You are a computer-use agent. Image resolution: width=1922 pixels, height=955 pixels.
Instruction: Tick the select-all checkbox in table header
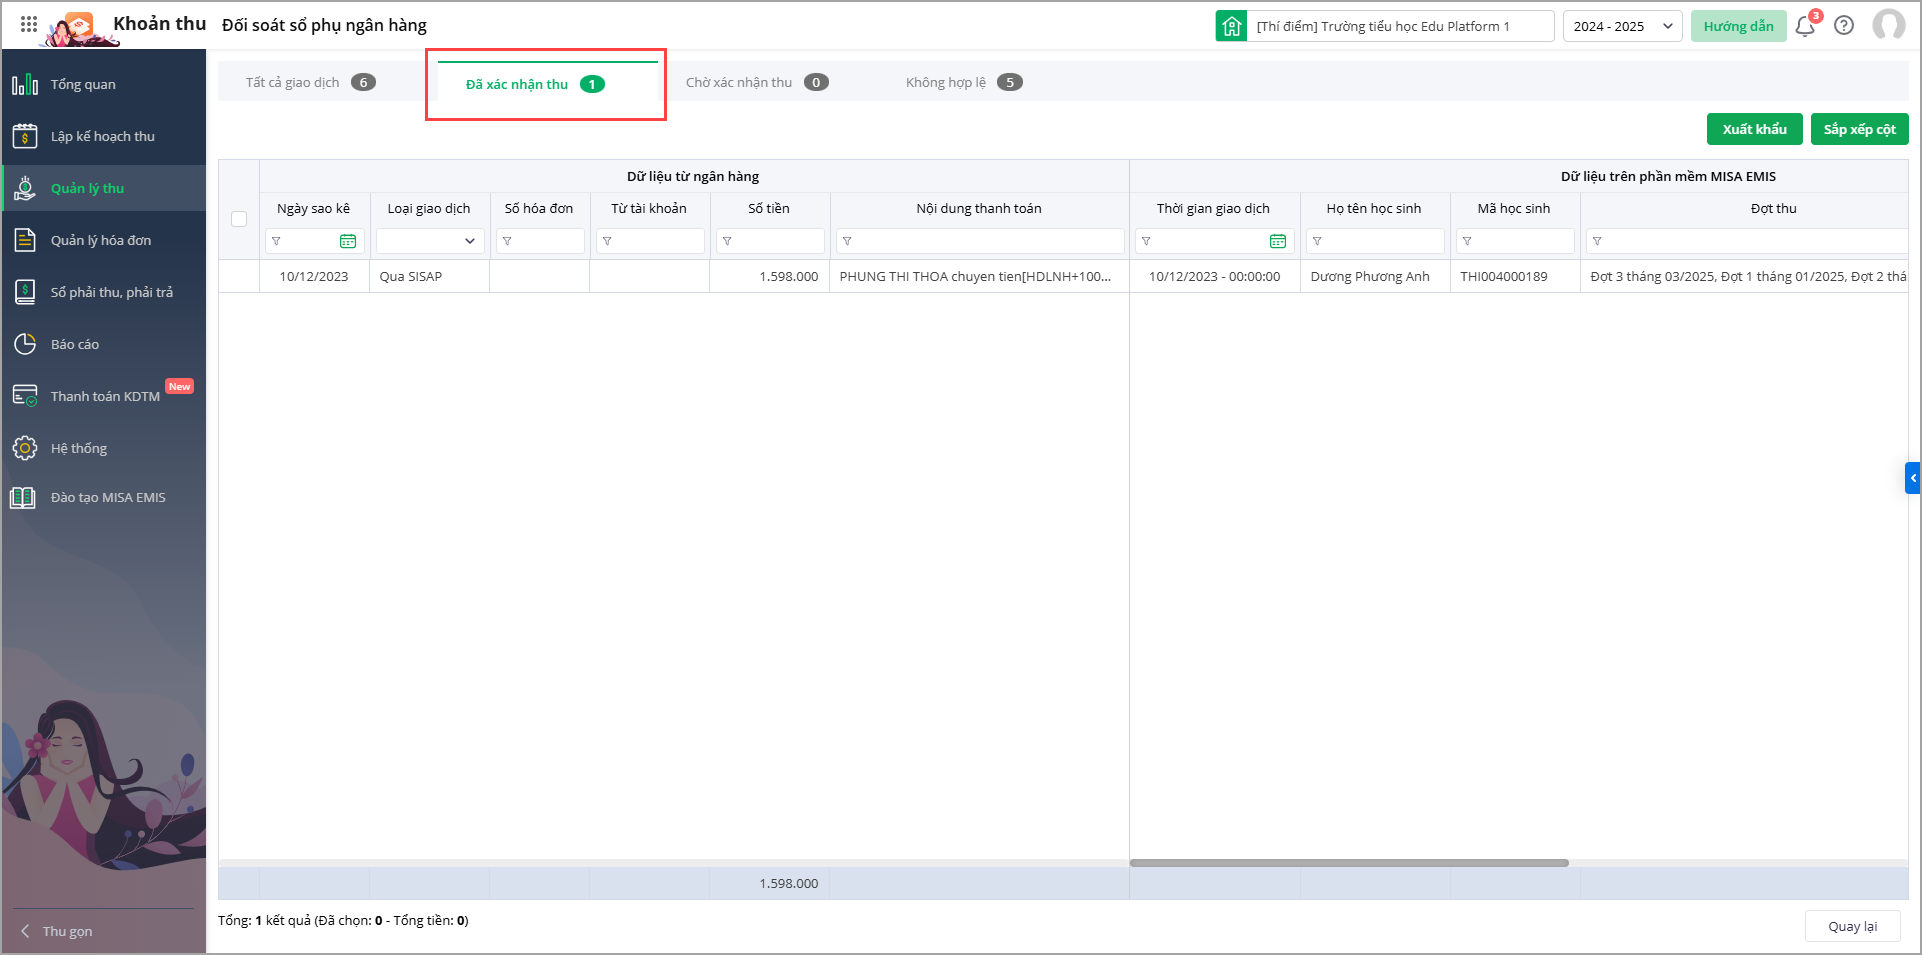(x=239, y=219)
